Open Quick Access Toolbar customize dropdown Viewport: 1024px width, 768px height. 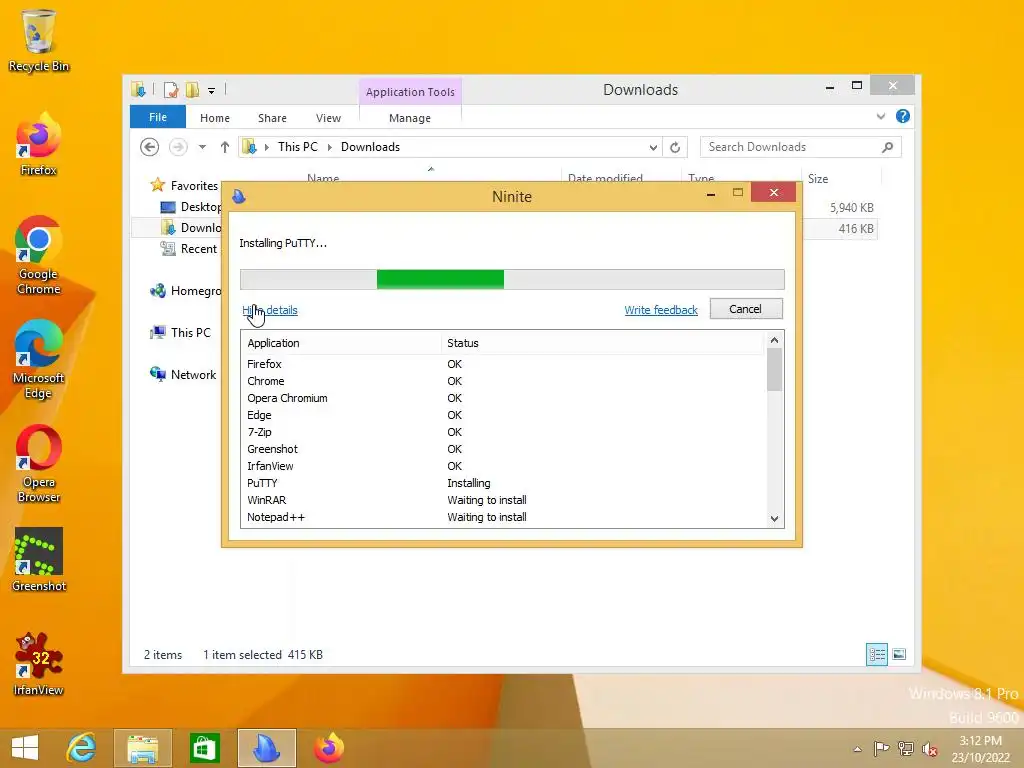point(212,90)
